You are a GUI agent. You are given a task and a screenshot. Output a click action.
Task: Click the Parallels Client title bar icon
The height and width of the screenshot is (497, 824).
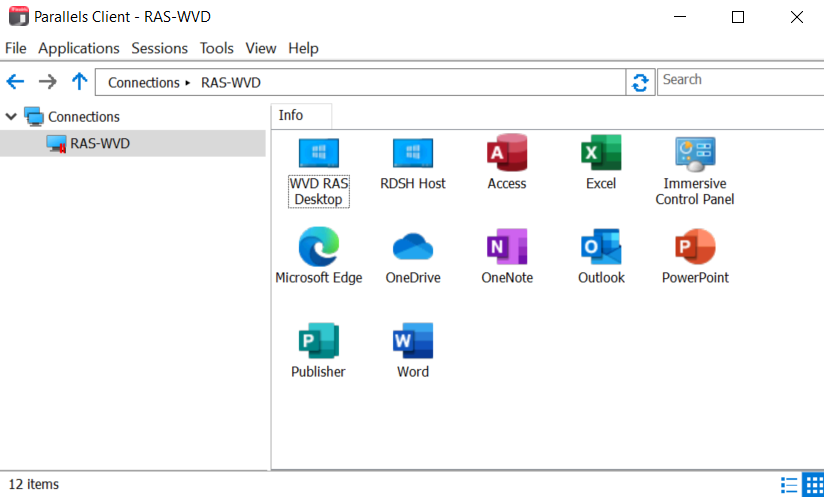pyautogui.click(x=19, y=16)
